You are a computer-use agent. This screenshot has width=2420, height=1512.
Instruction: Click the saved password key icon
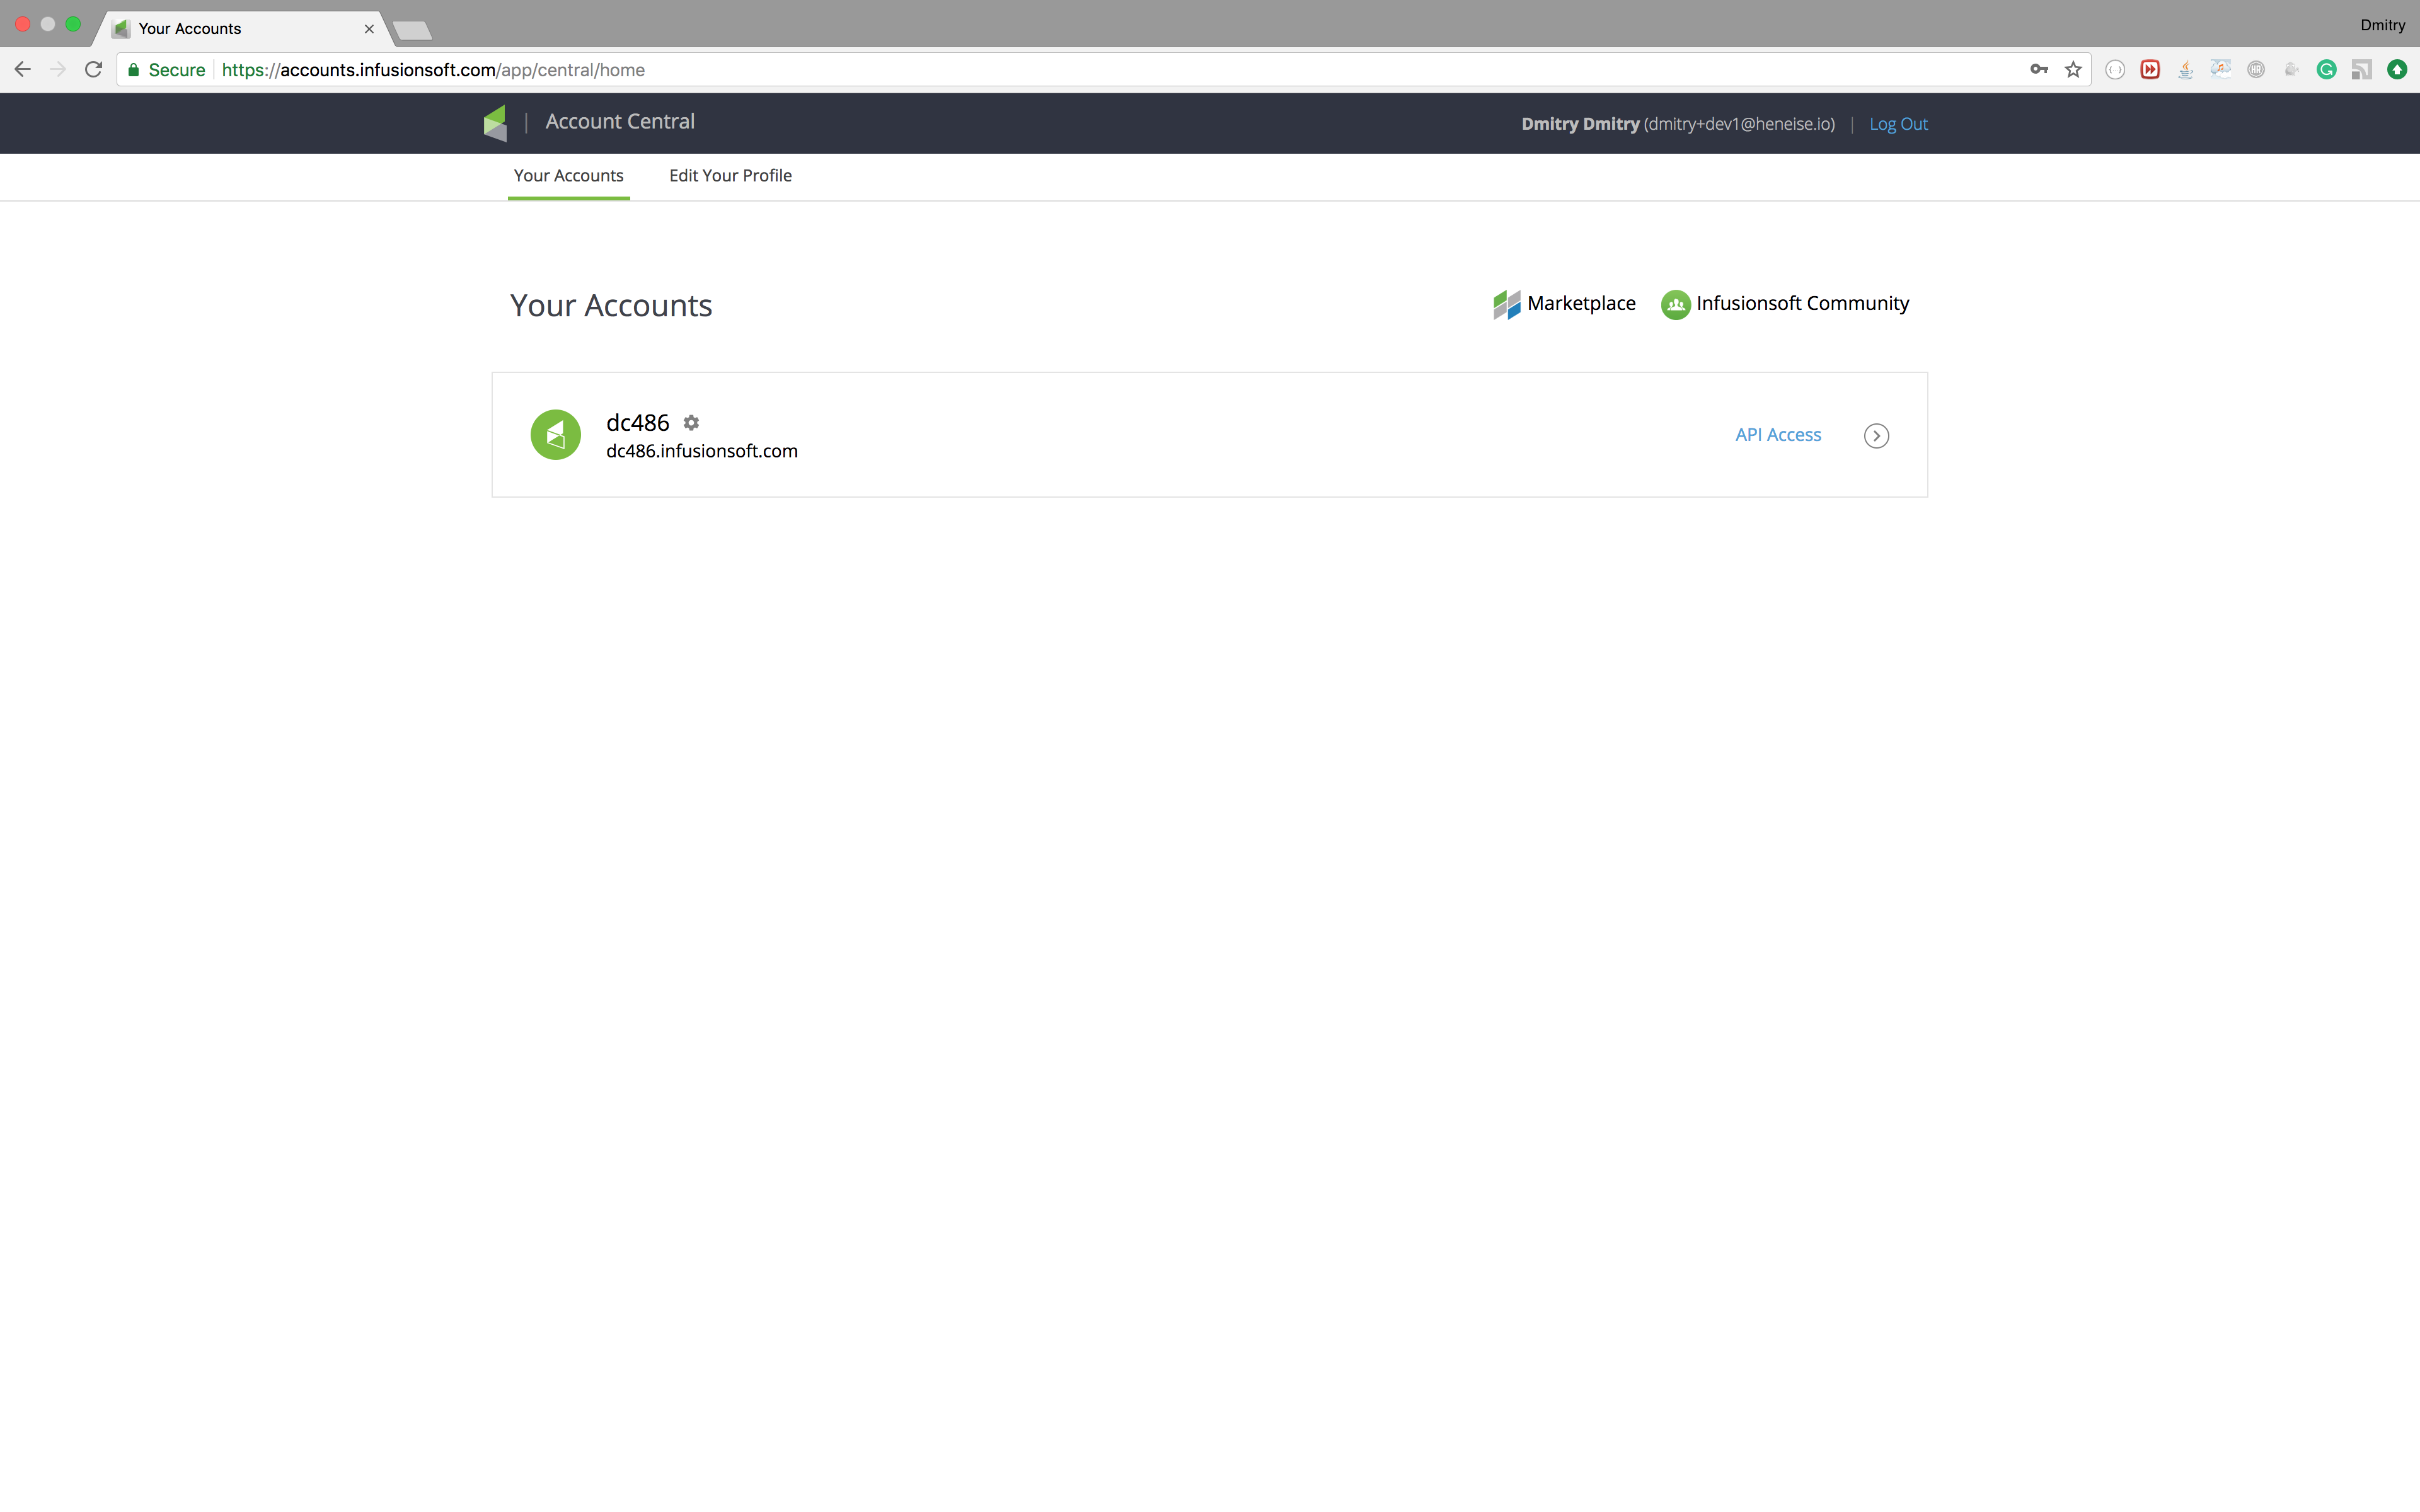tap(2039, 70)
